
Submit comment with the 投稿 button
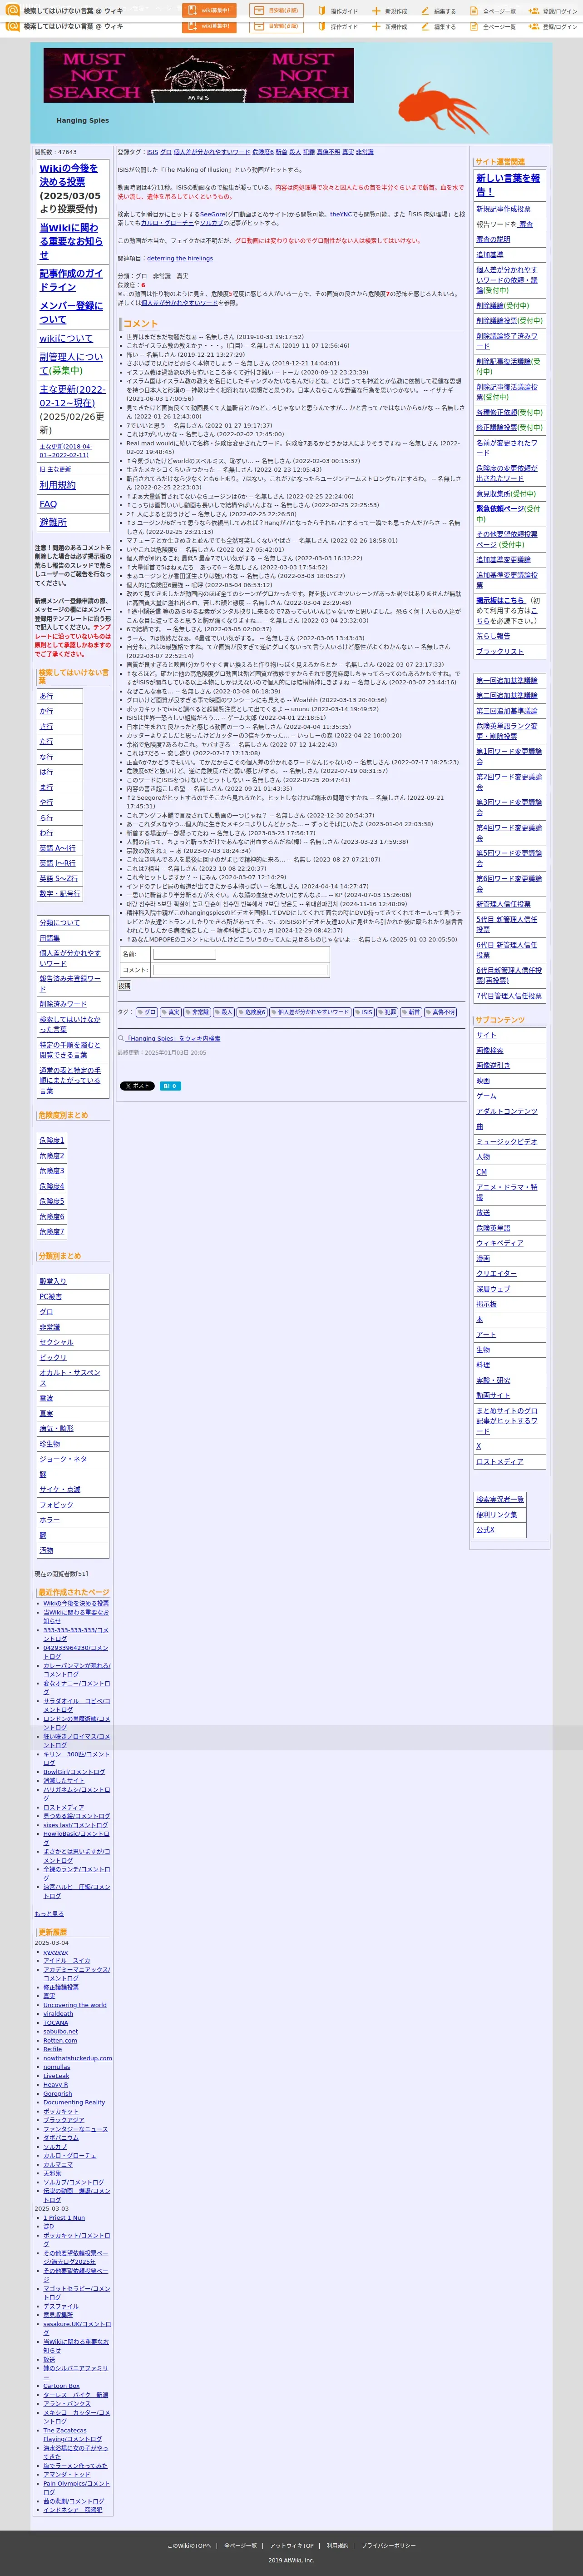(124, 986)
